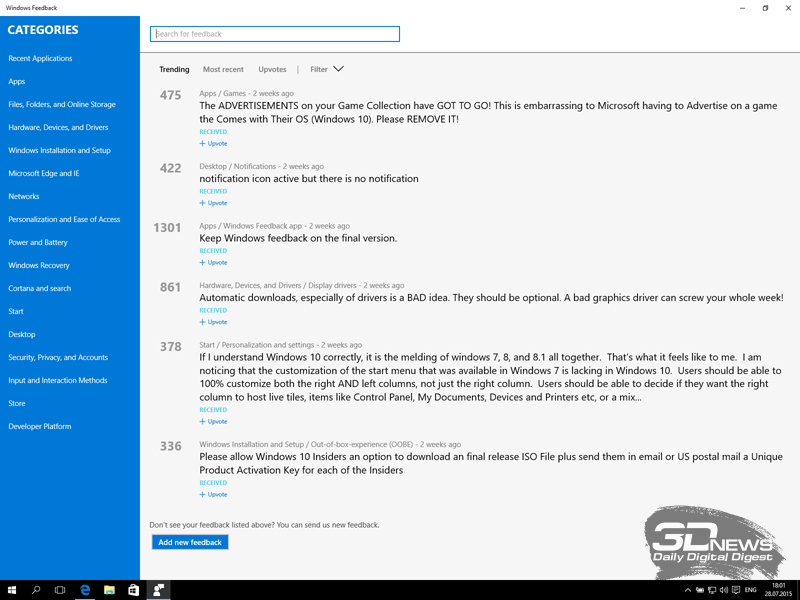Select the Start category
Image resolution: width=800 pixels, height=600 pixels.
pos(16,311)
